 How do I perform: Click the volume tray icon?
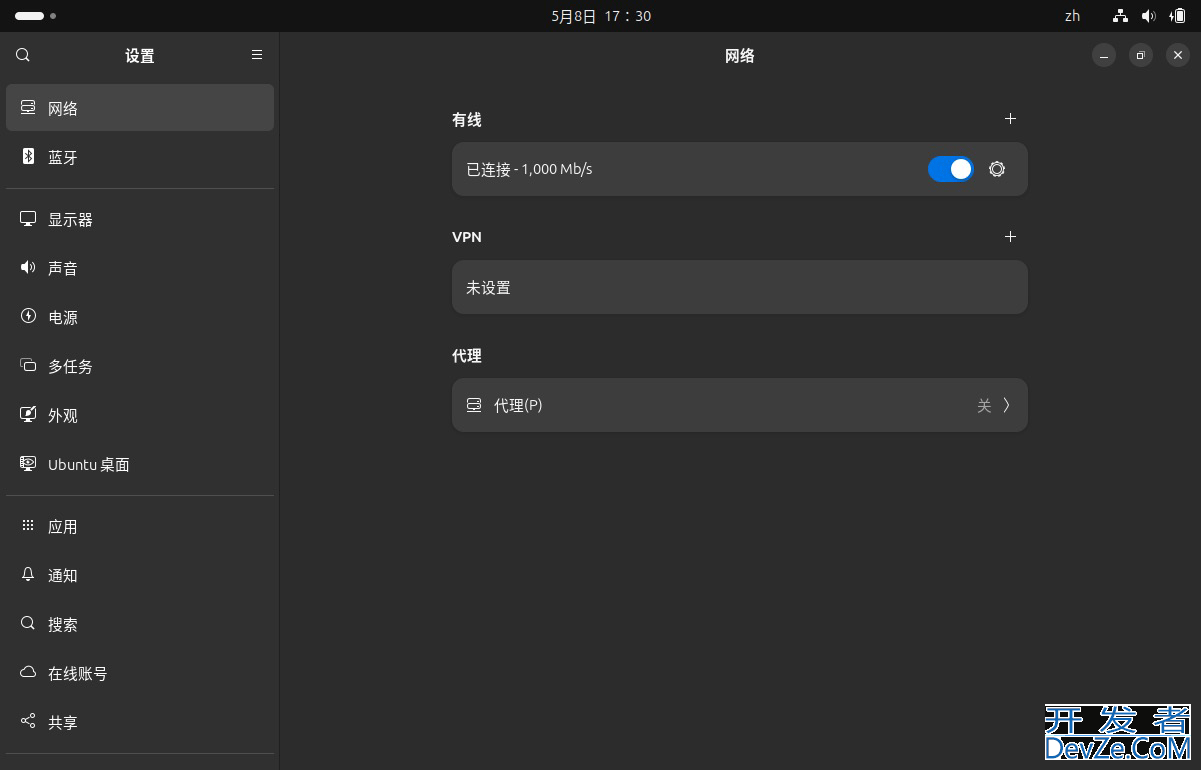coord(1149,16)
